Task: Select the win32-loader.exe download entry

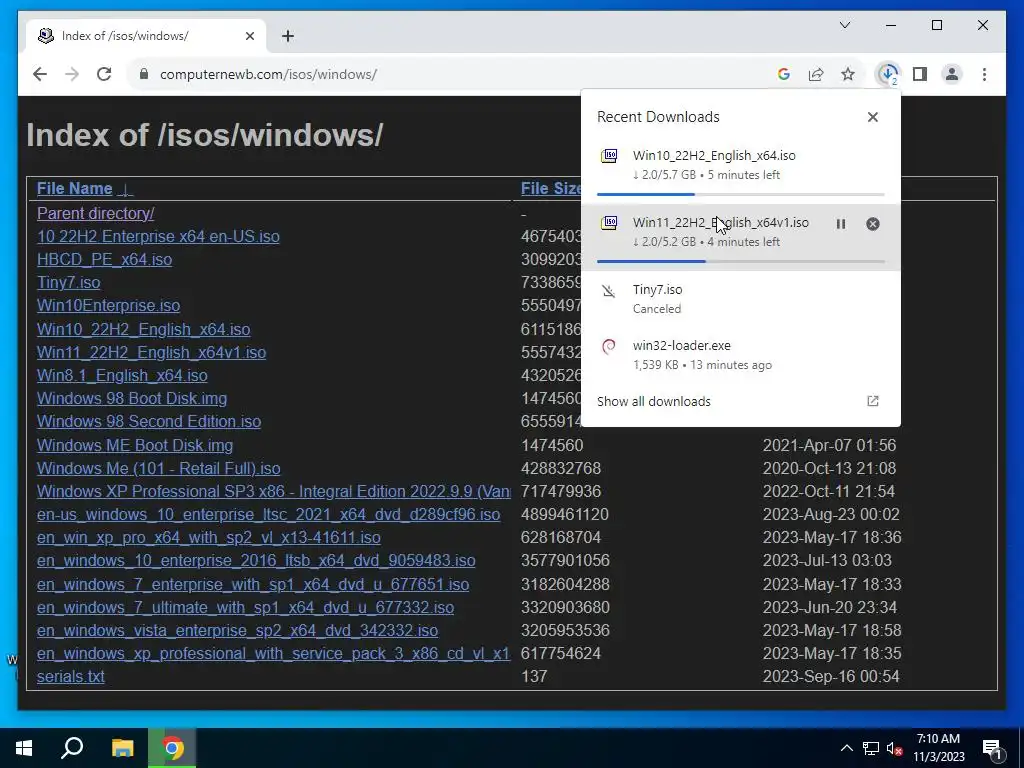Action: pos(741,355)
